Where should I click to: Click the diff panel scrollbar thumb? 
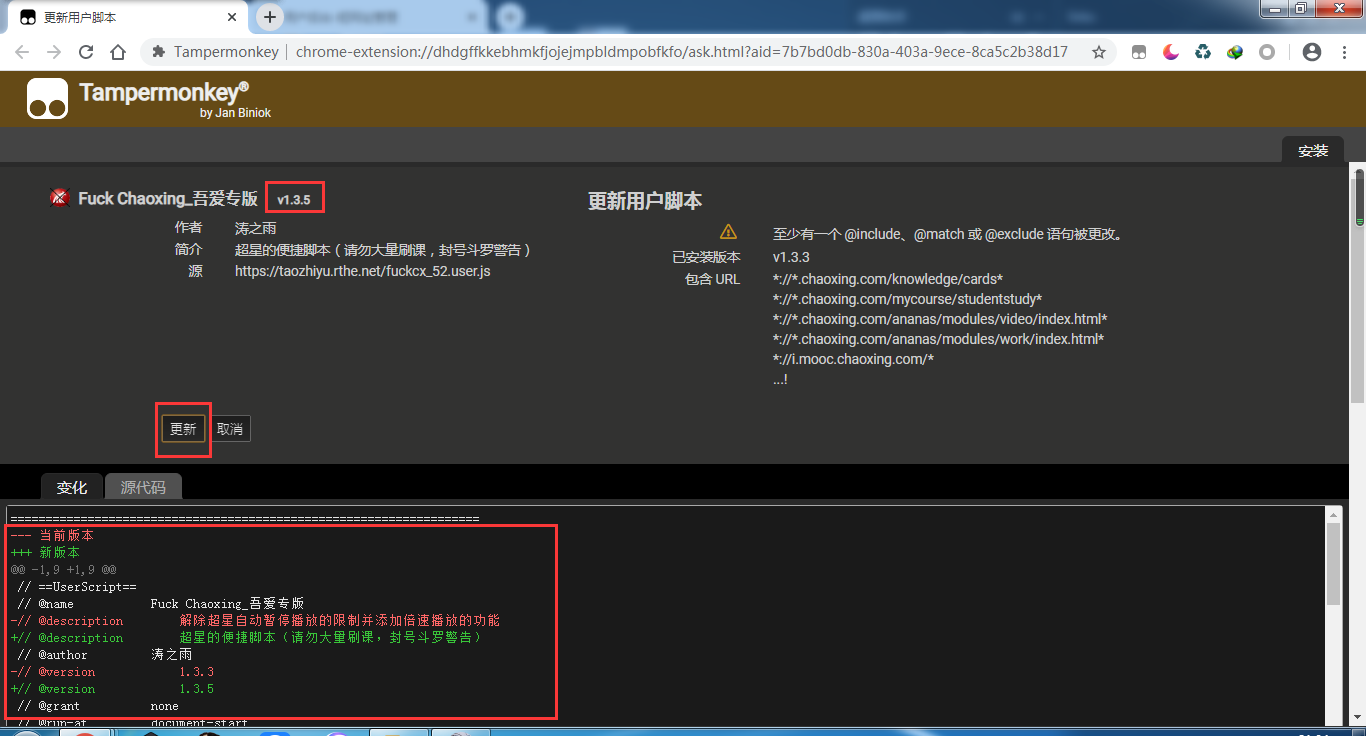1333,563
